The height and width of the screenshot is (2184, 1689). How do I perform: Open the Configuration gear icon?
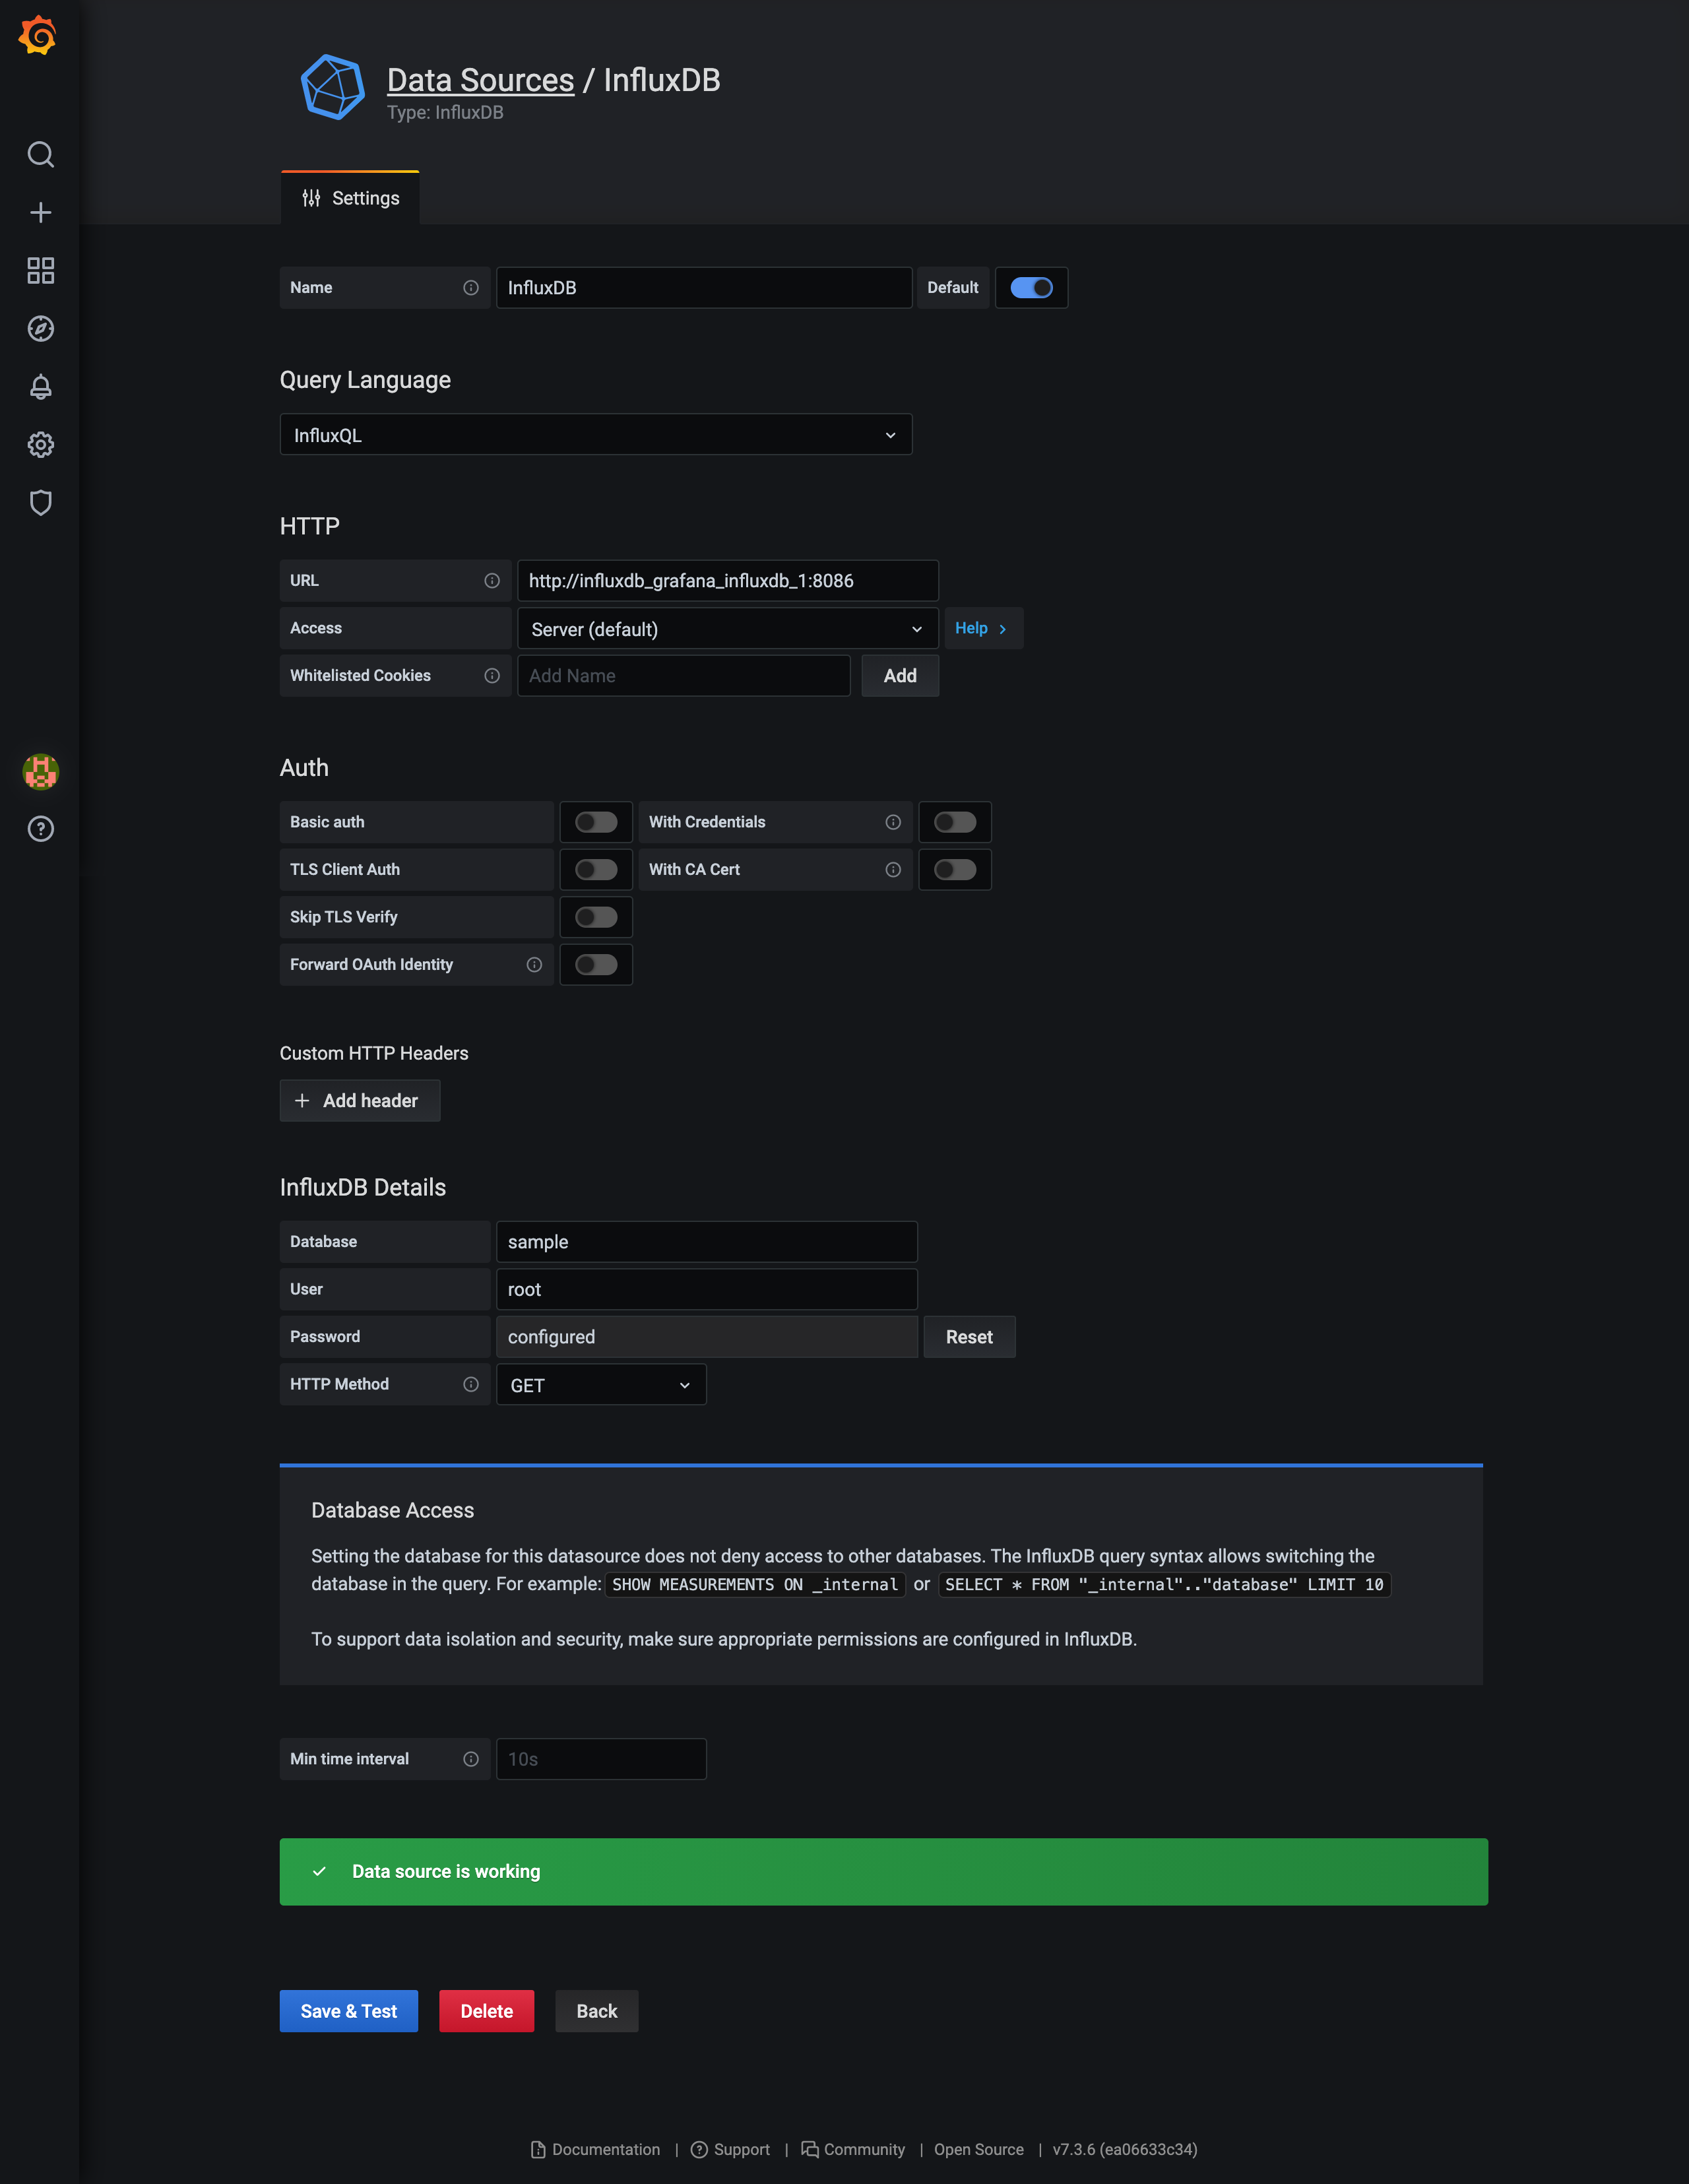click(40, 444)
